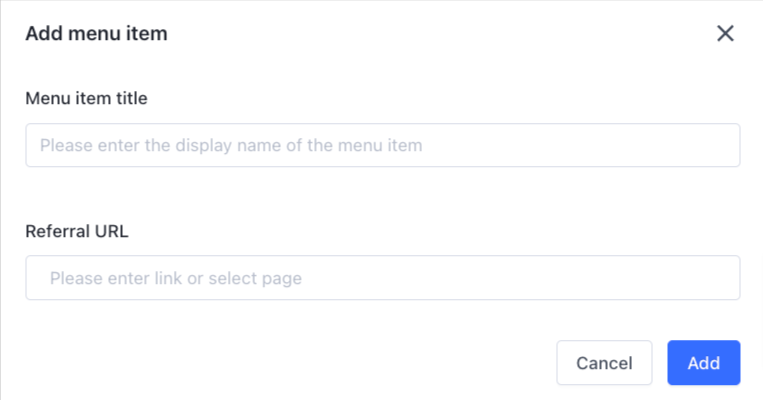Place cursor in the display name box
The height and width of the screenshot is (400, 763).
[x=382, y=145]
